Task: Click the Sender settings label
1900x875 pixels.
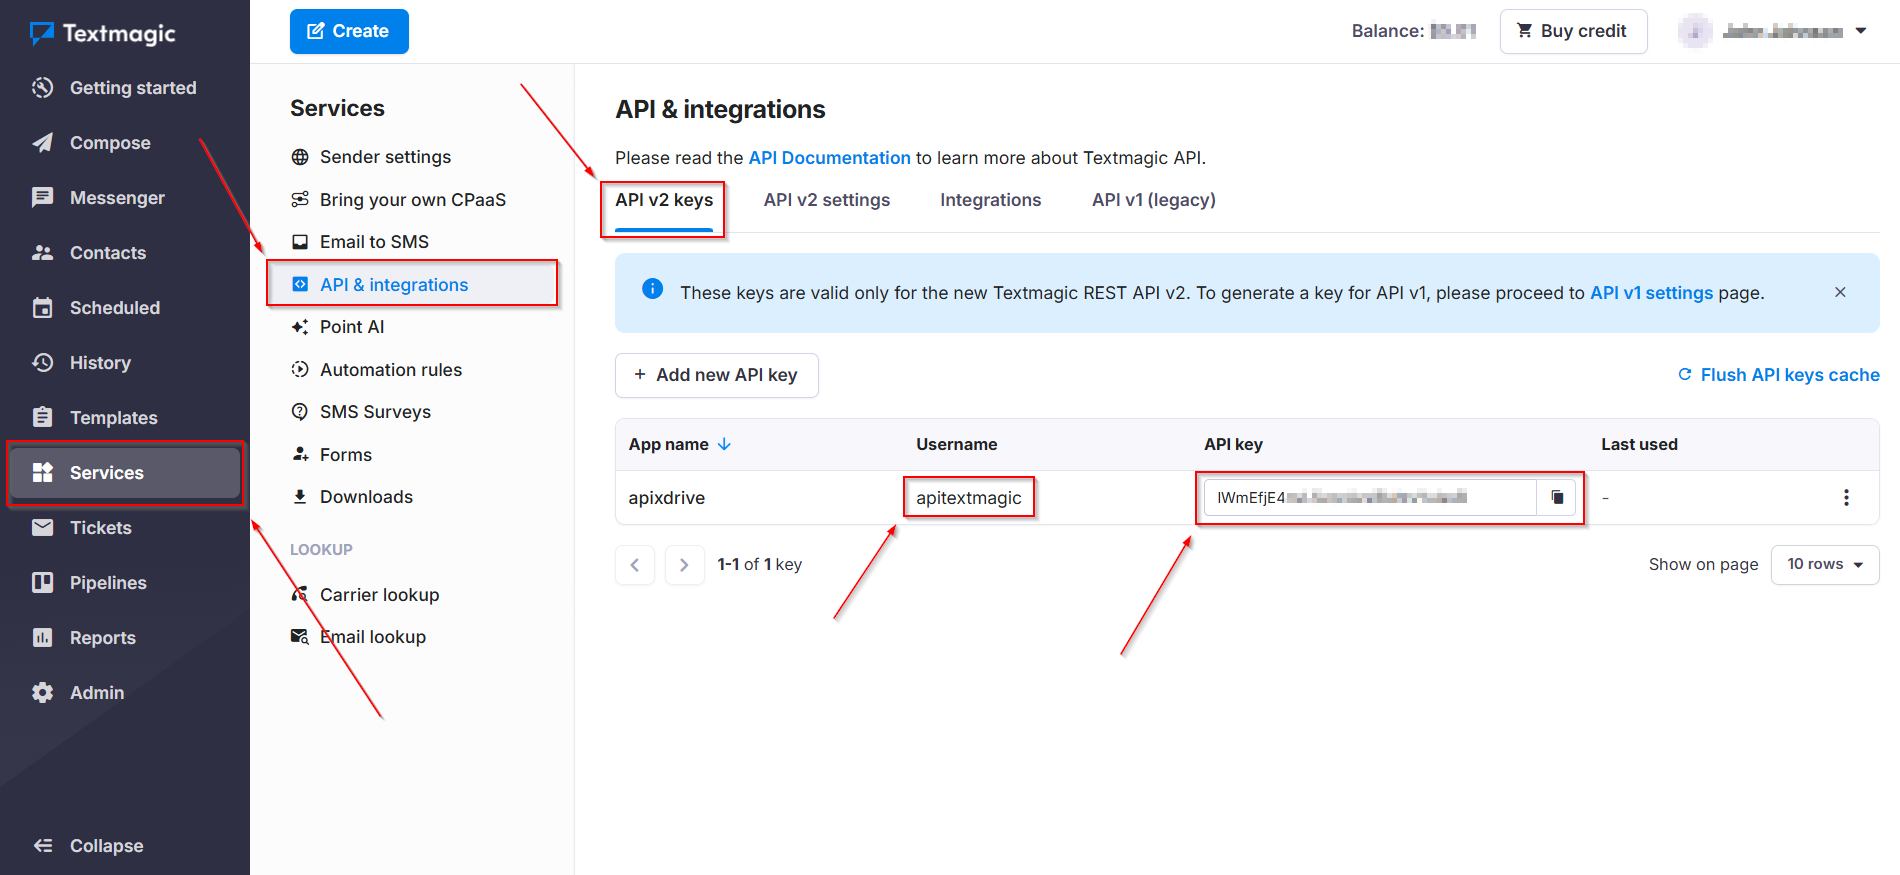Action: [385, 157]
